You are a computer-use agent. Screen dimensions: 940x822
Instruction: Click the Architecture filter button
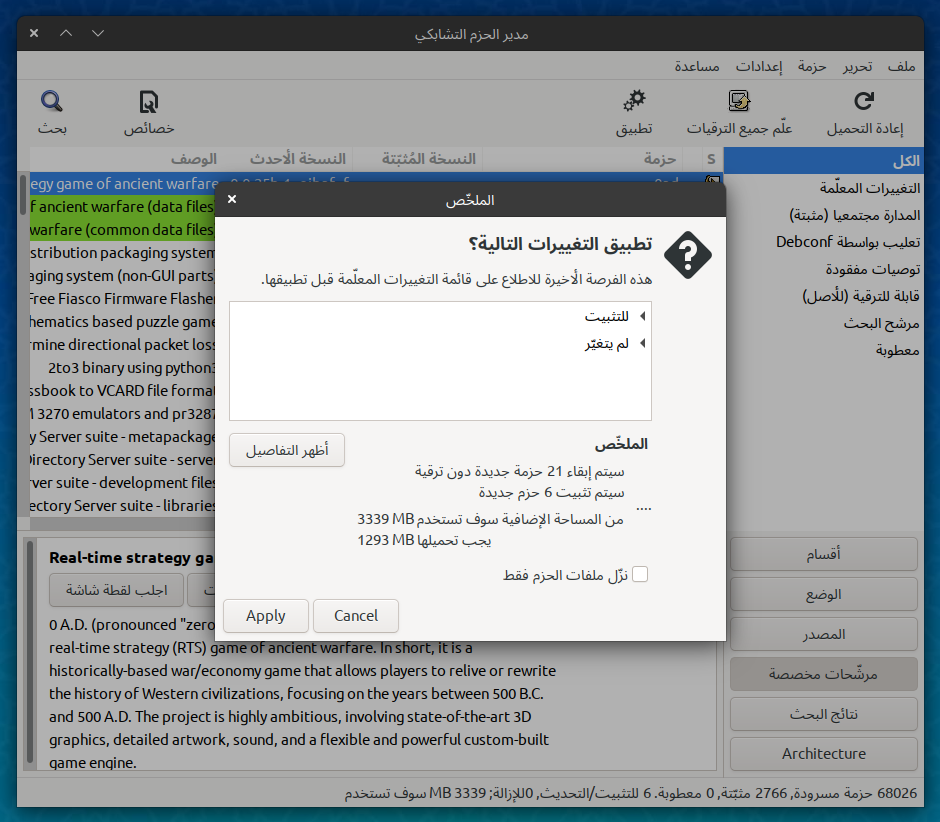824,754
